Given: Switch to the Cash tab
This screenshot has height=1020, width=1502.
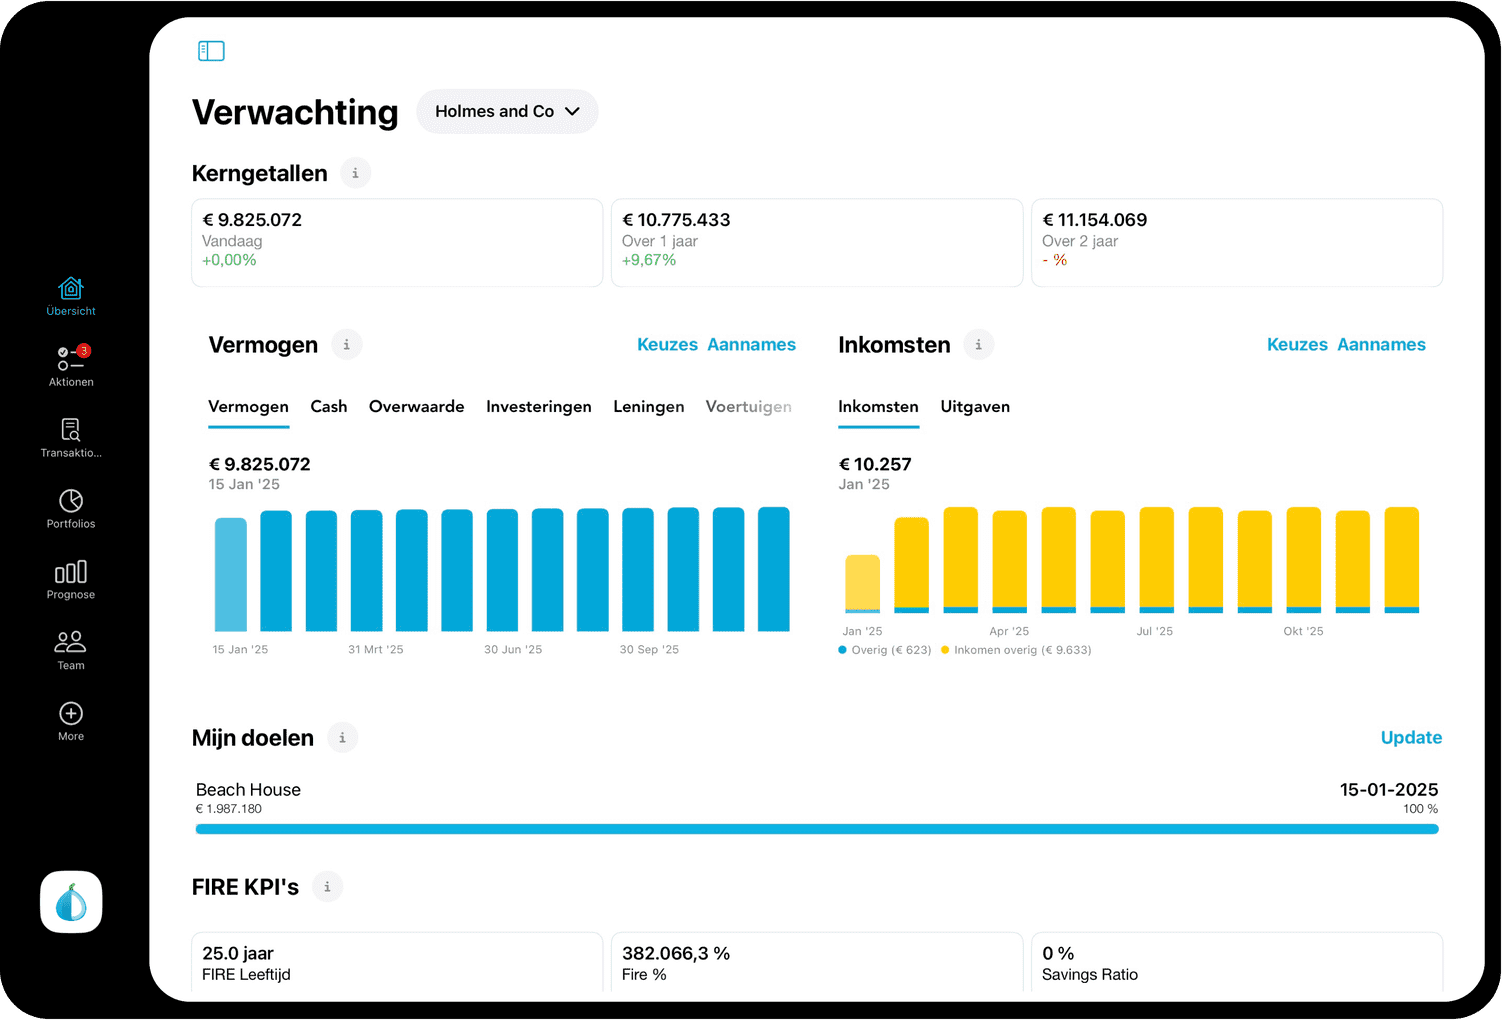Looking at the screenshot, I should click(328, 407).
